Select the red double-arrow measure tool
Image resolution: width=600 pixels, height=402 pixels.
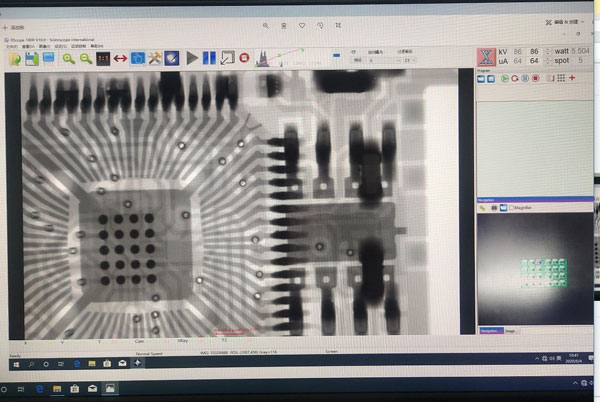119,59
